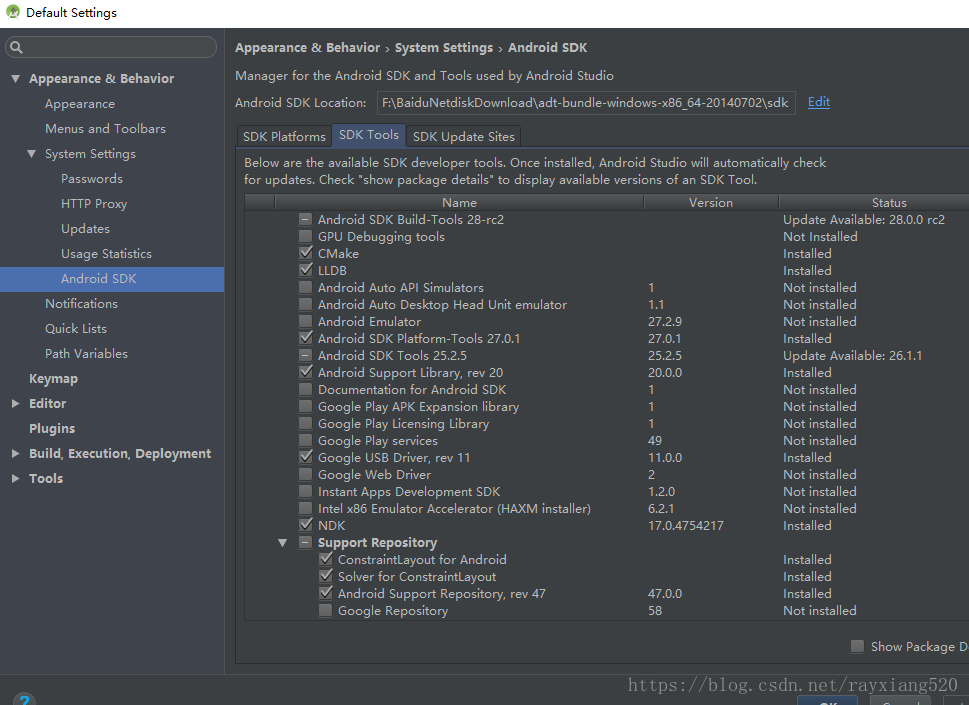Viewport: 969px width, 705px height.
Task: Uncheck Google USB Driver, rev 11
Action: coord(305,457)
